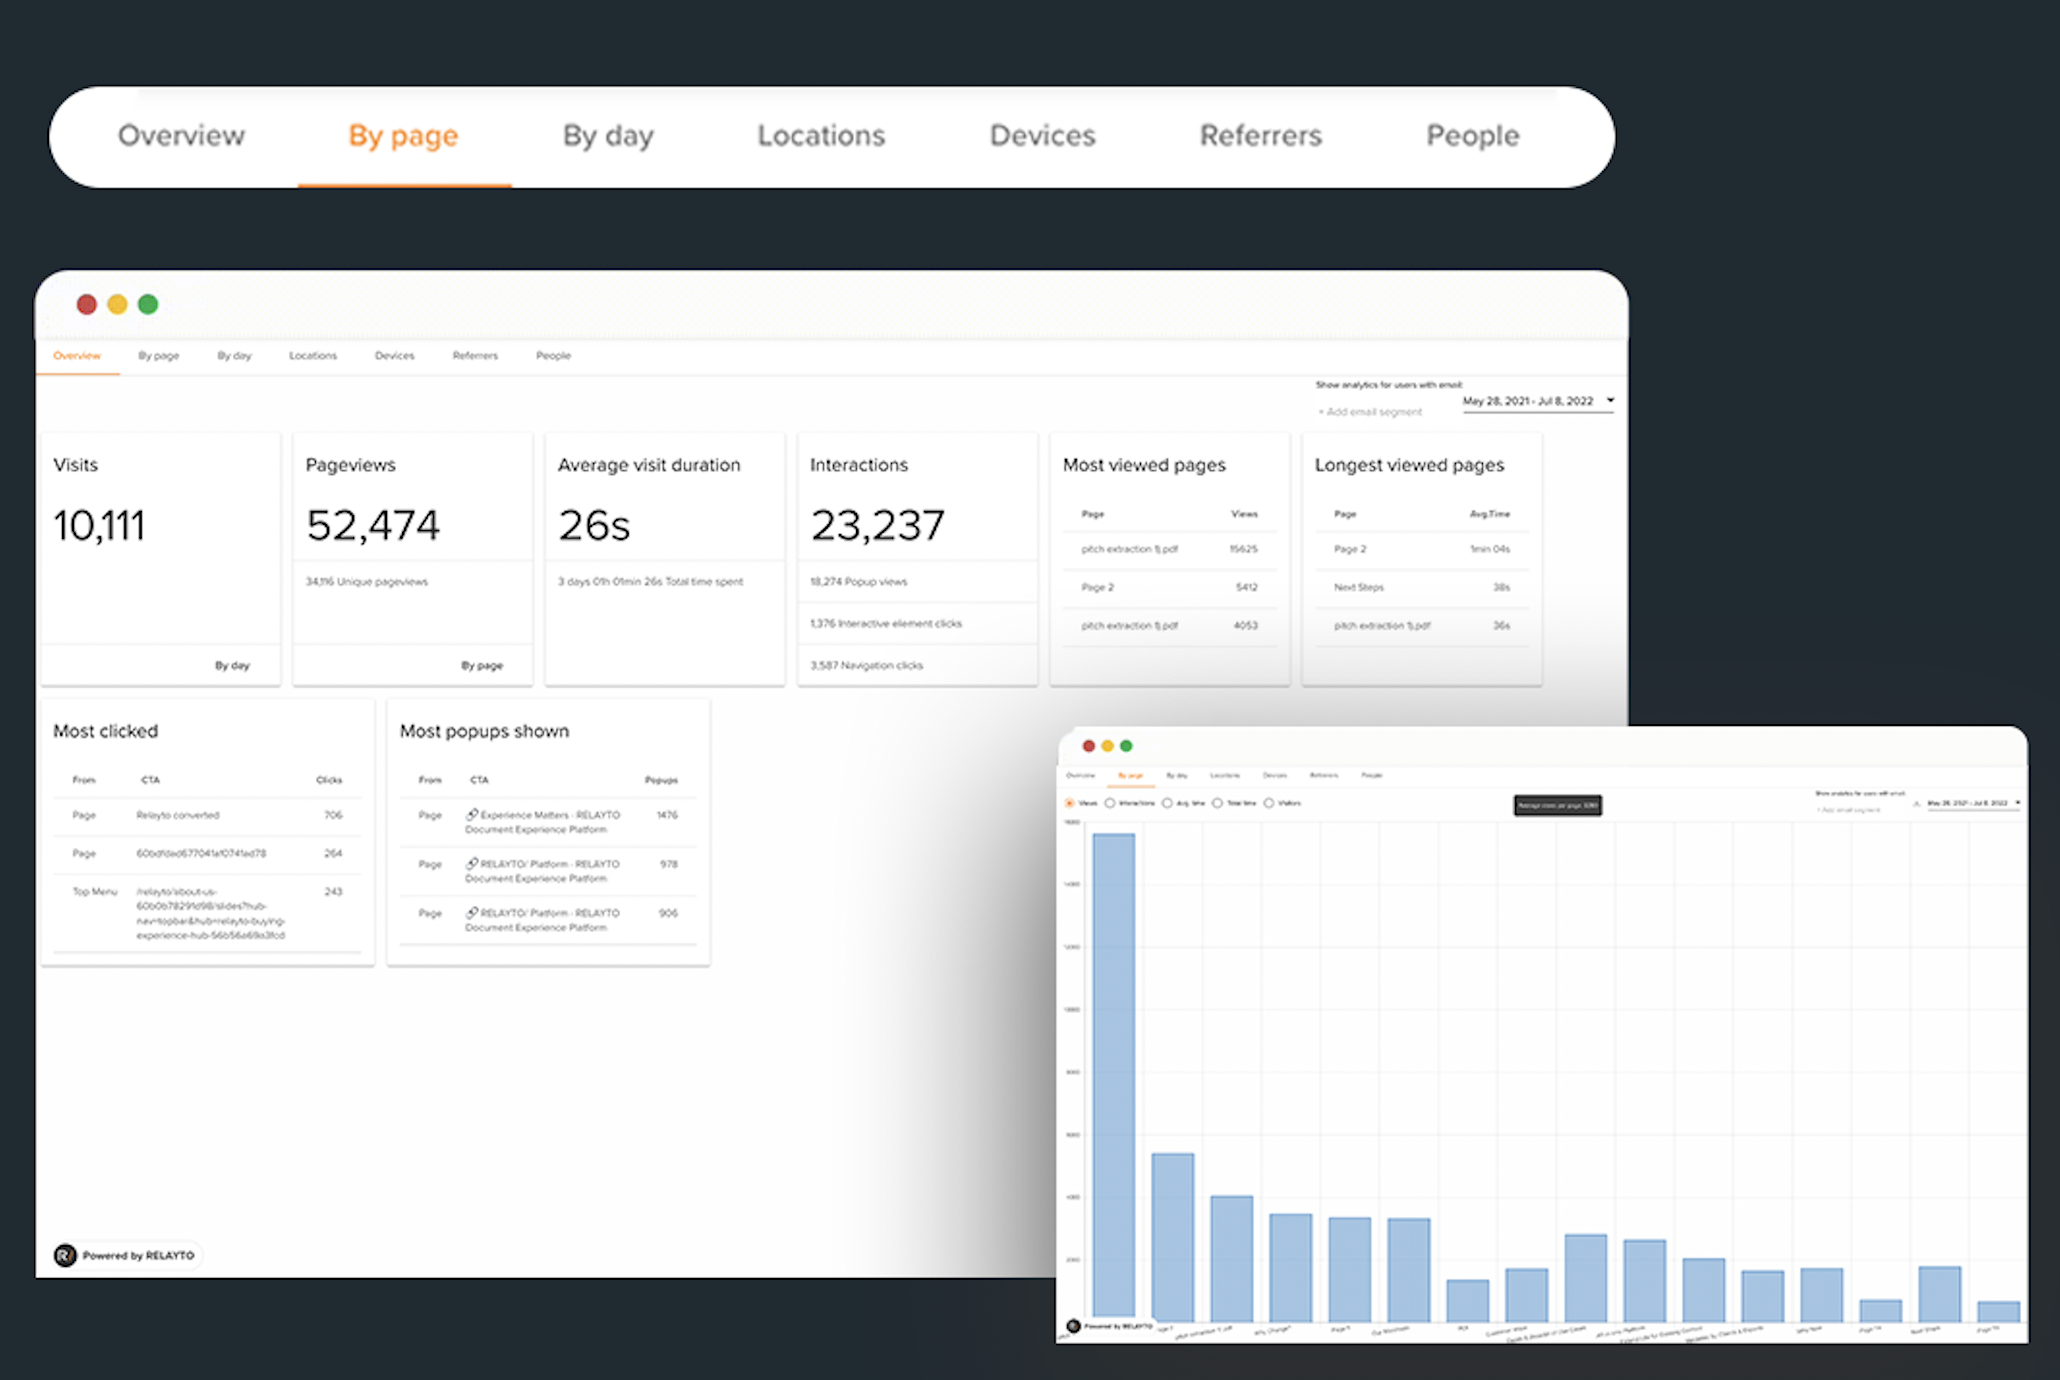Select the Interactions radio button
This screenshot has width=2060, height=1380.
pos(1110,803)
